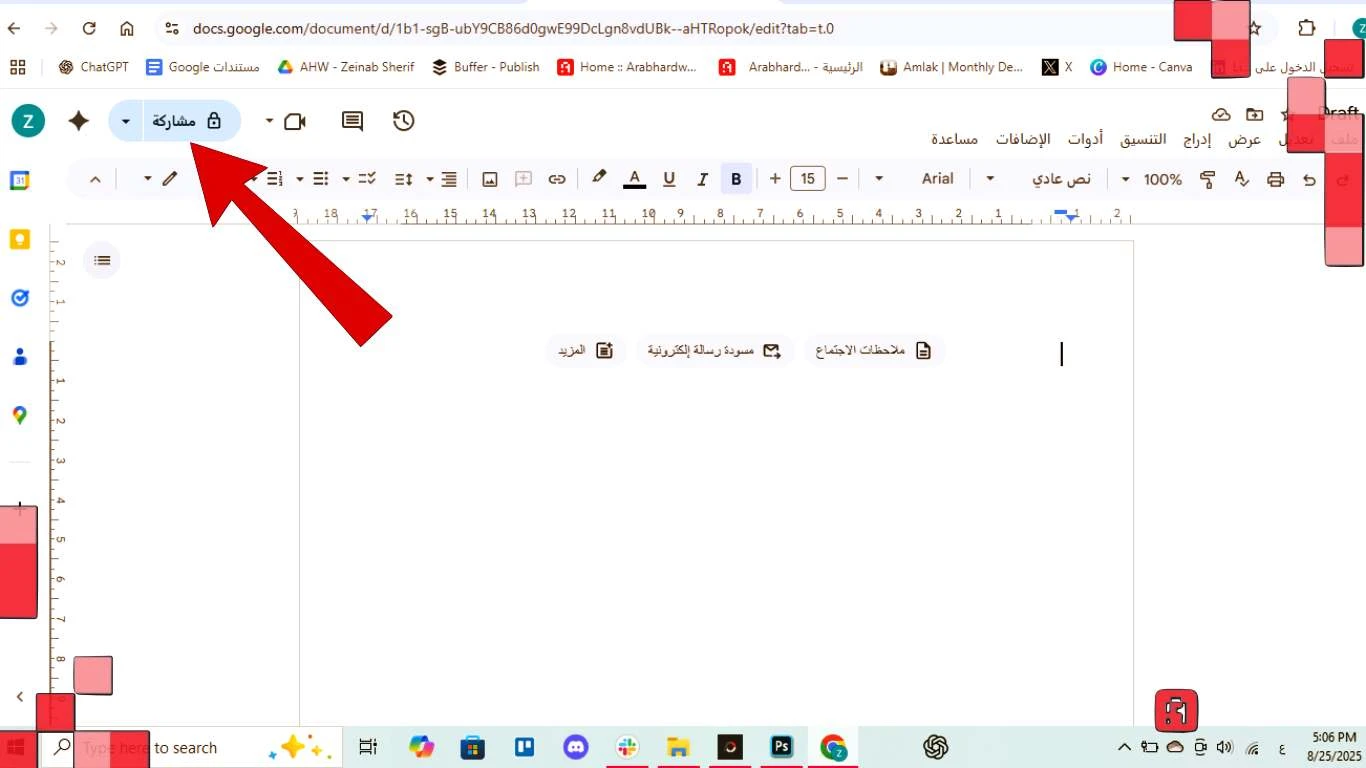Click the Z account avatar in Docs
Viewport: 1366px width, 768px height.
tap(28, 121)
